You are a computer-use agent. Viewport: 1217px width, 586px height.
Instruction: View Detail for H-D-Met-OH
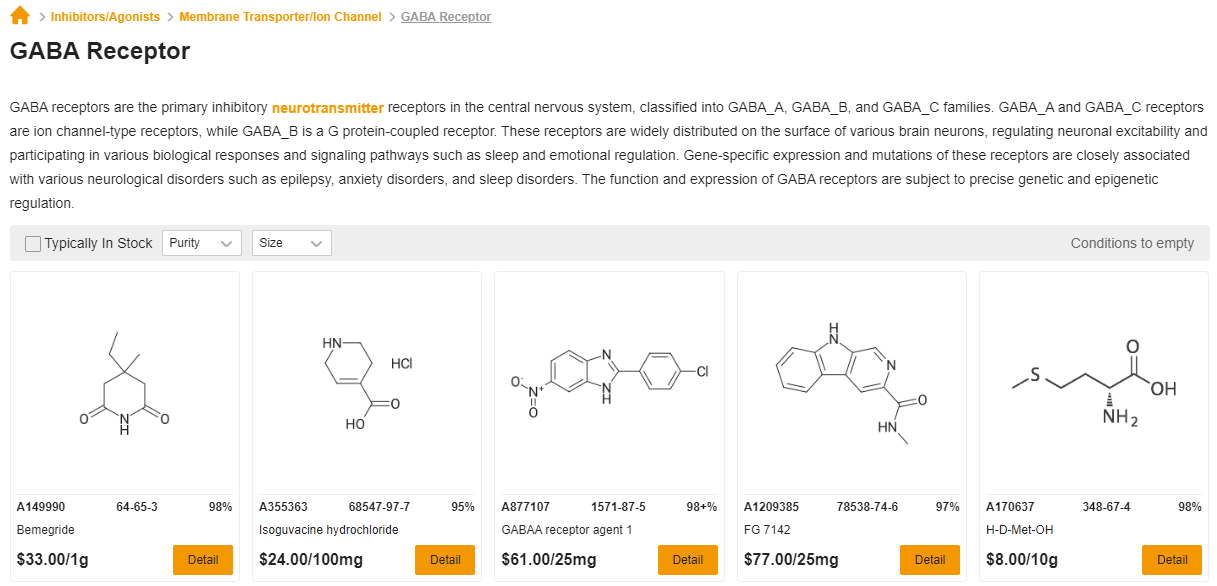point(1172,560)
